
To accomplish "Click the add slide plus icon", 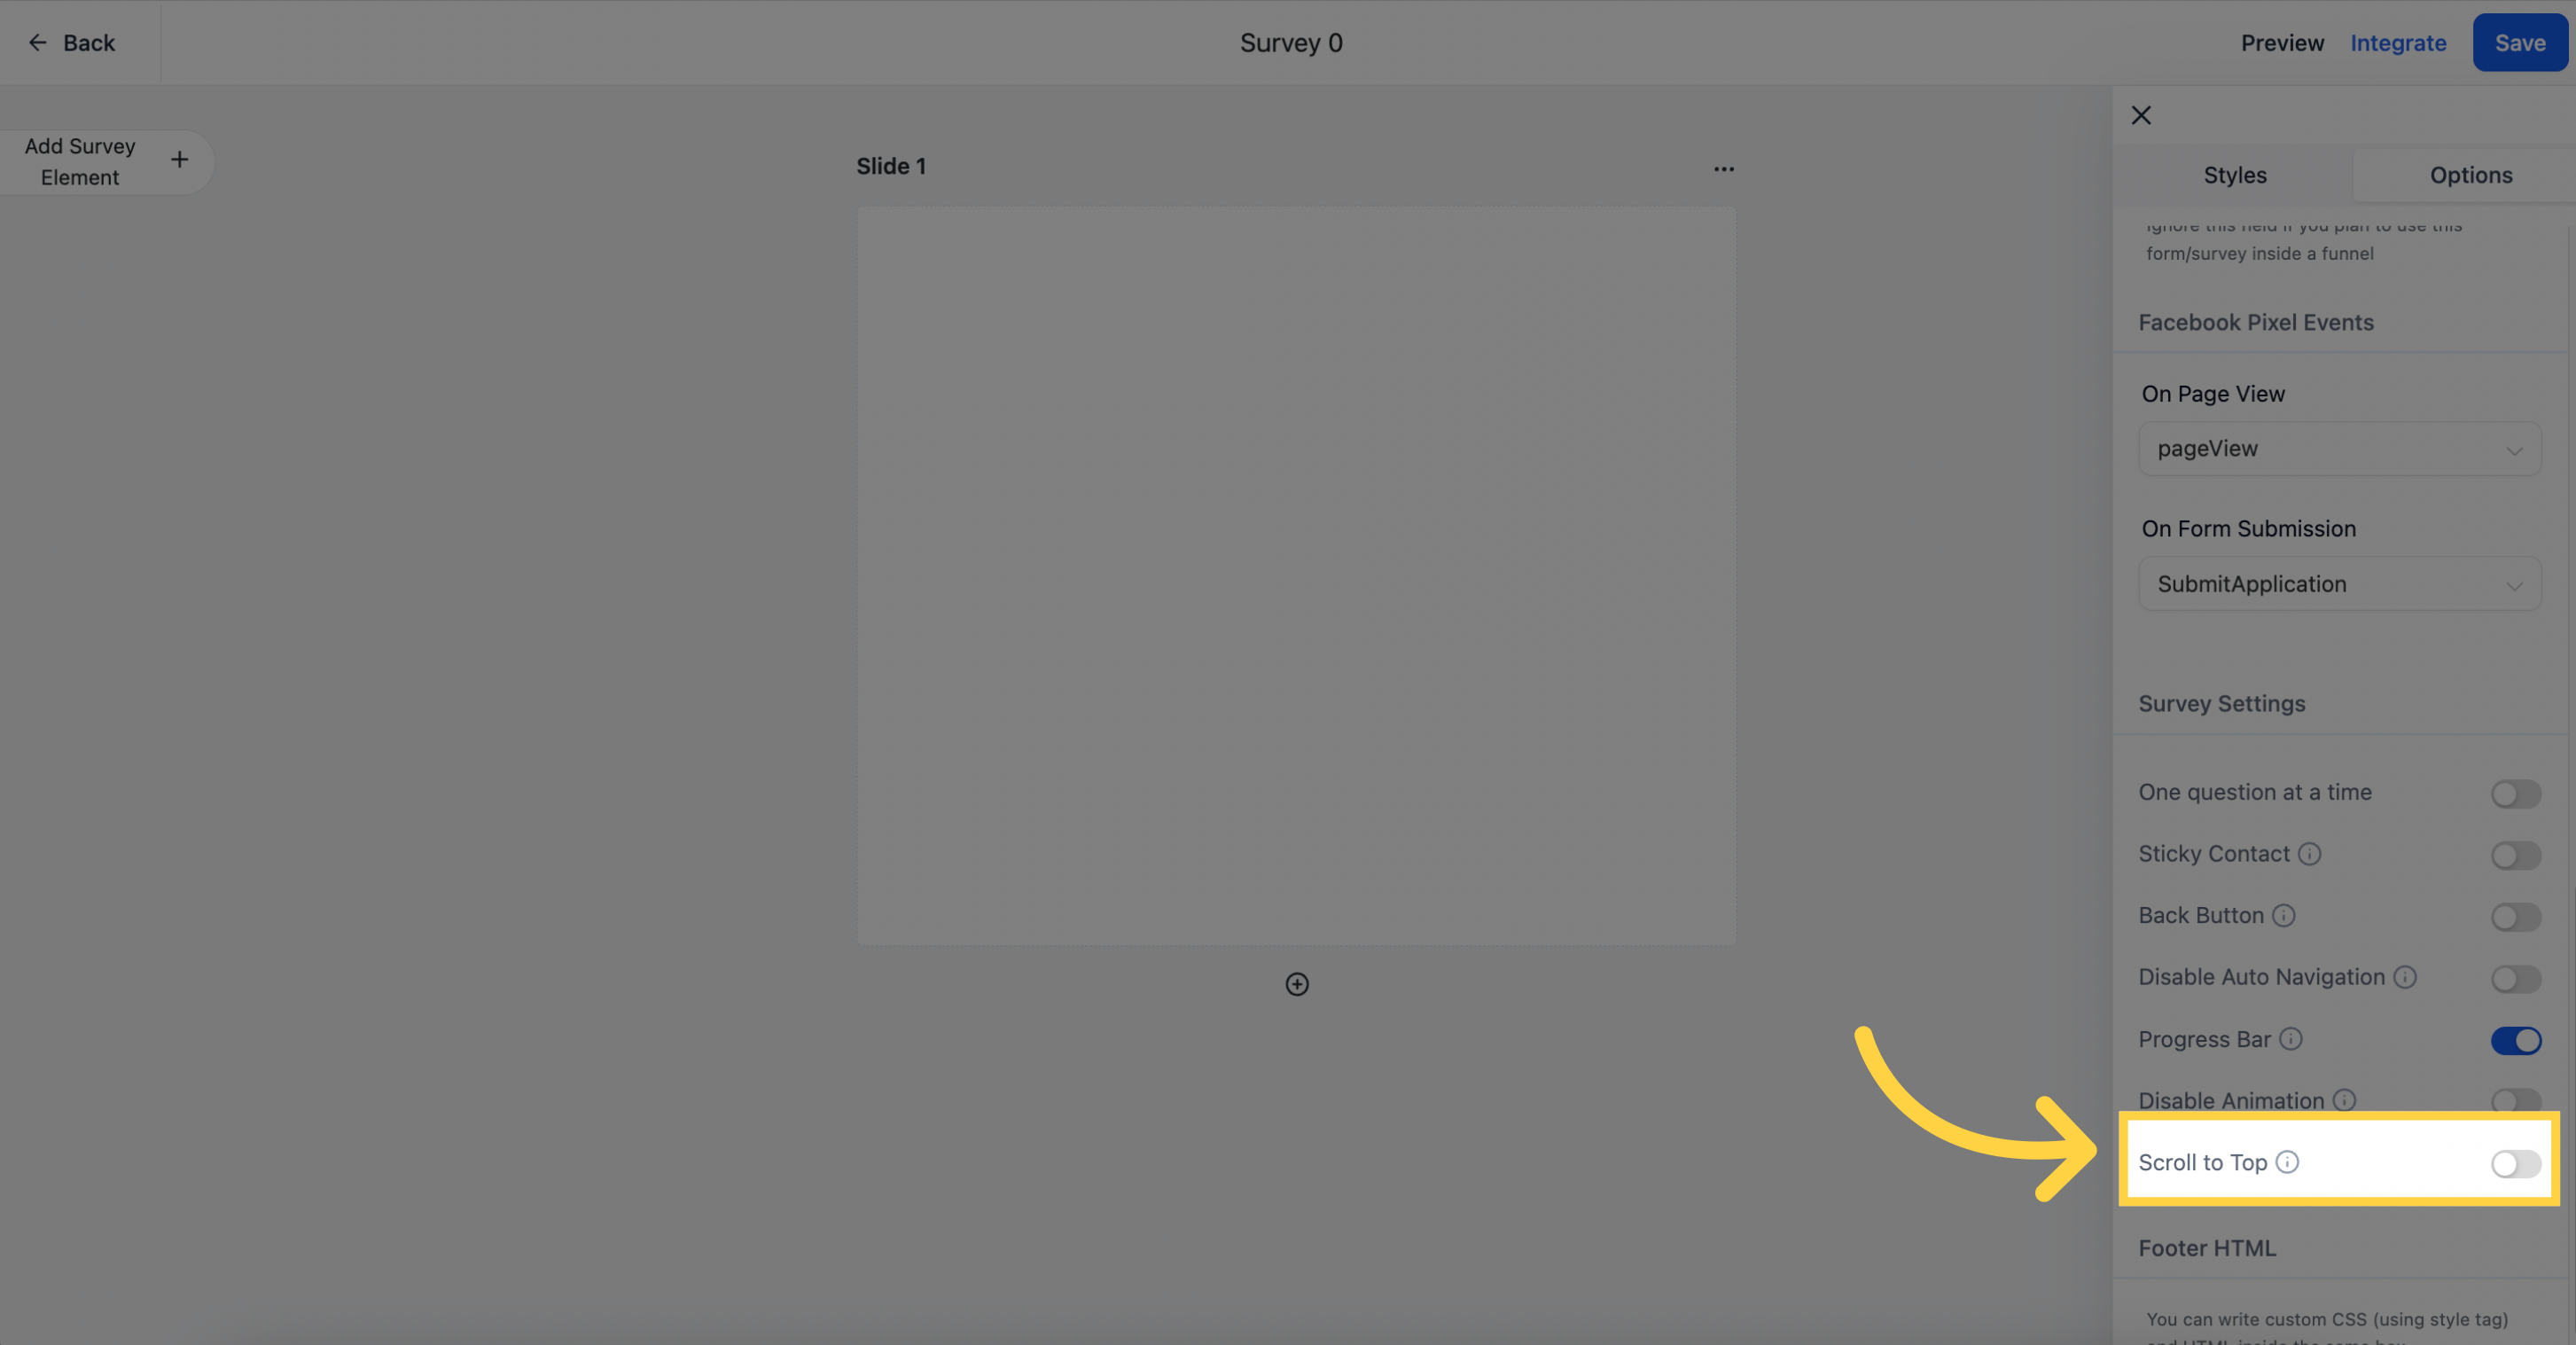I will [1297, 983].
